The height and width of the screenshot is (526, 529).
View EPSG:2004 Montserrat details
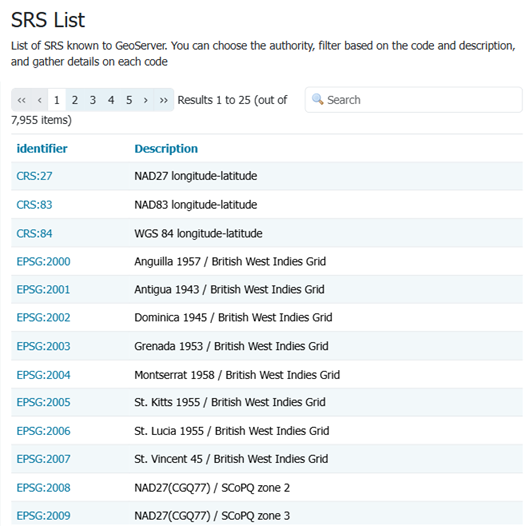click(44, 375)
